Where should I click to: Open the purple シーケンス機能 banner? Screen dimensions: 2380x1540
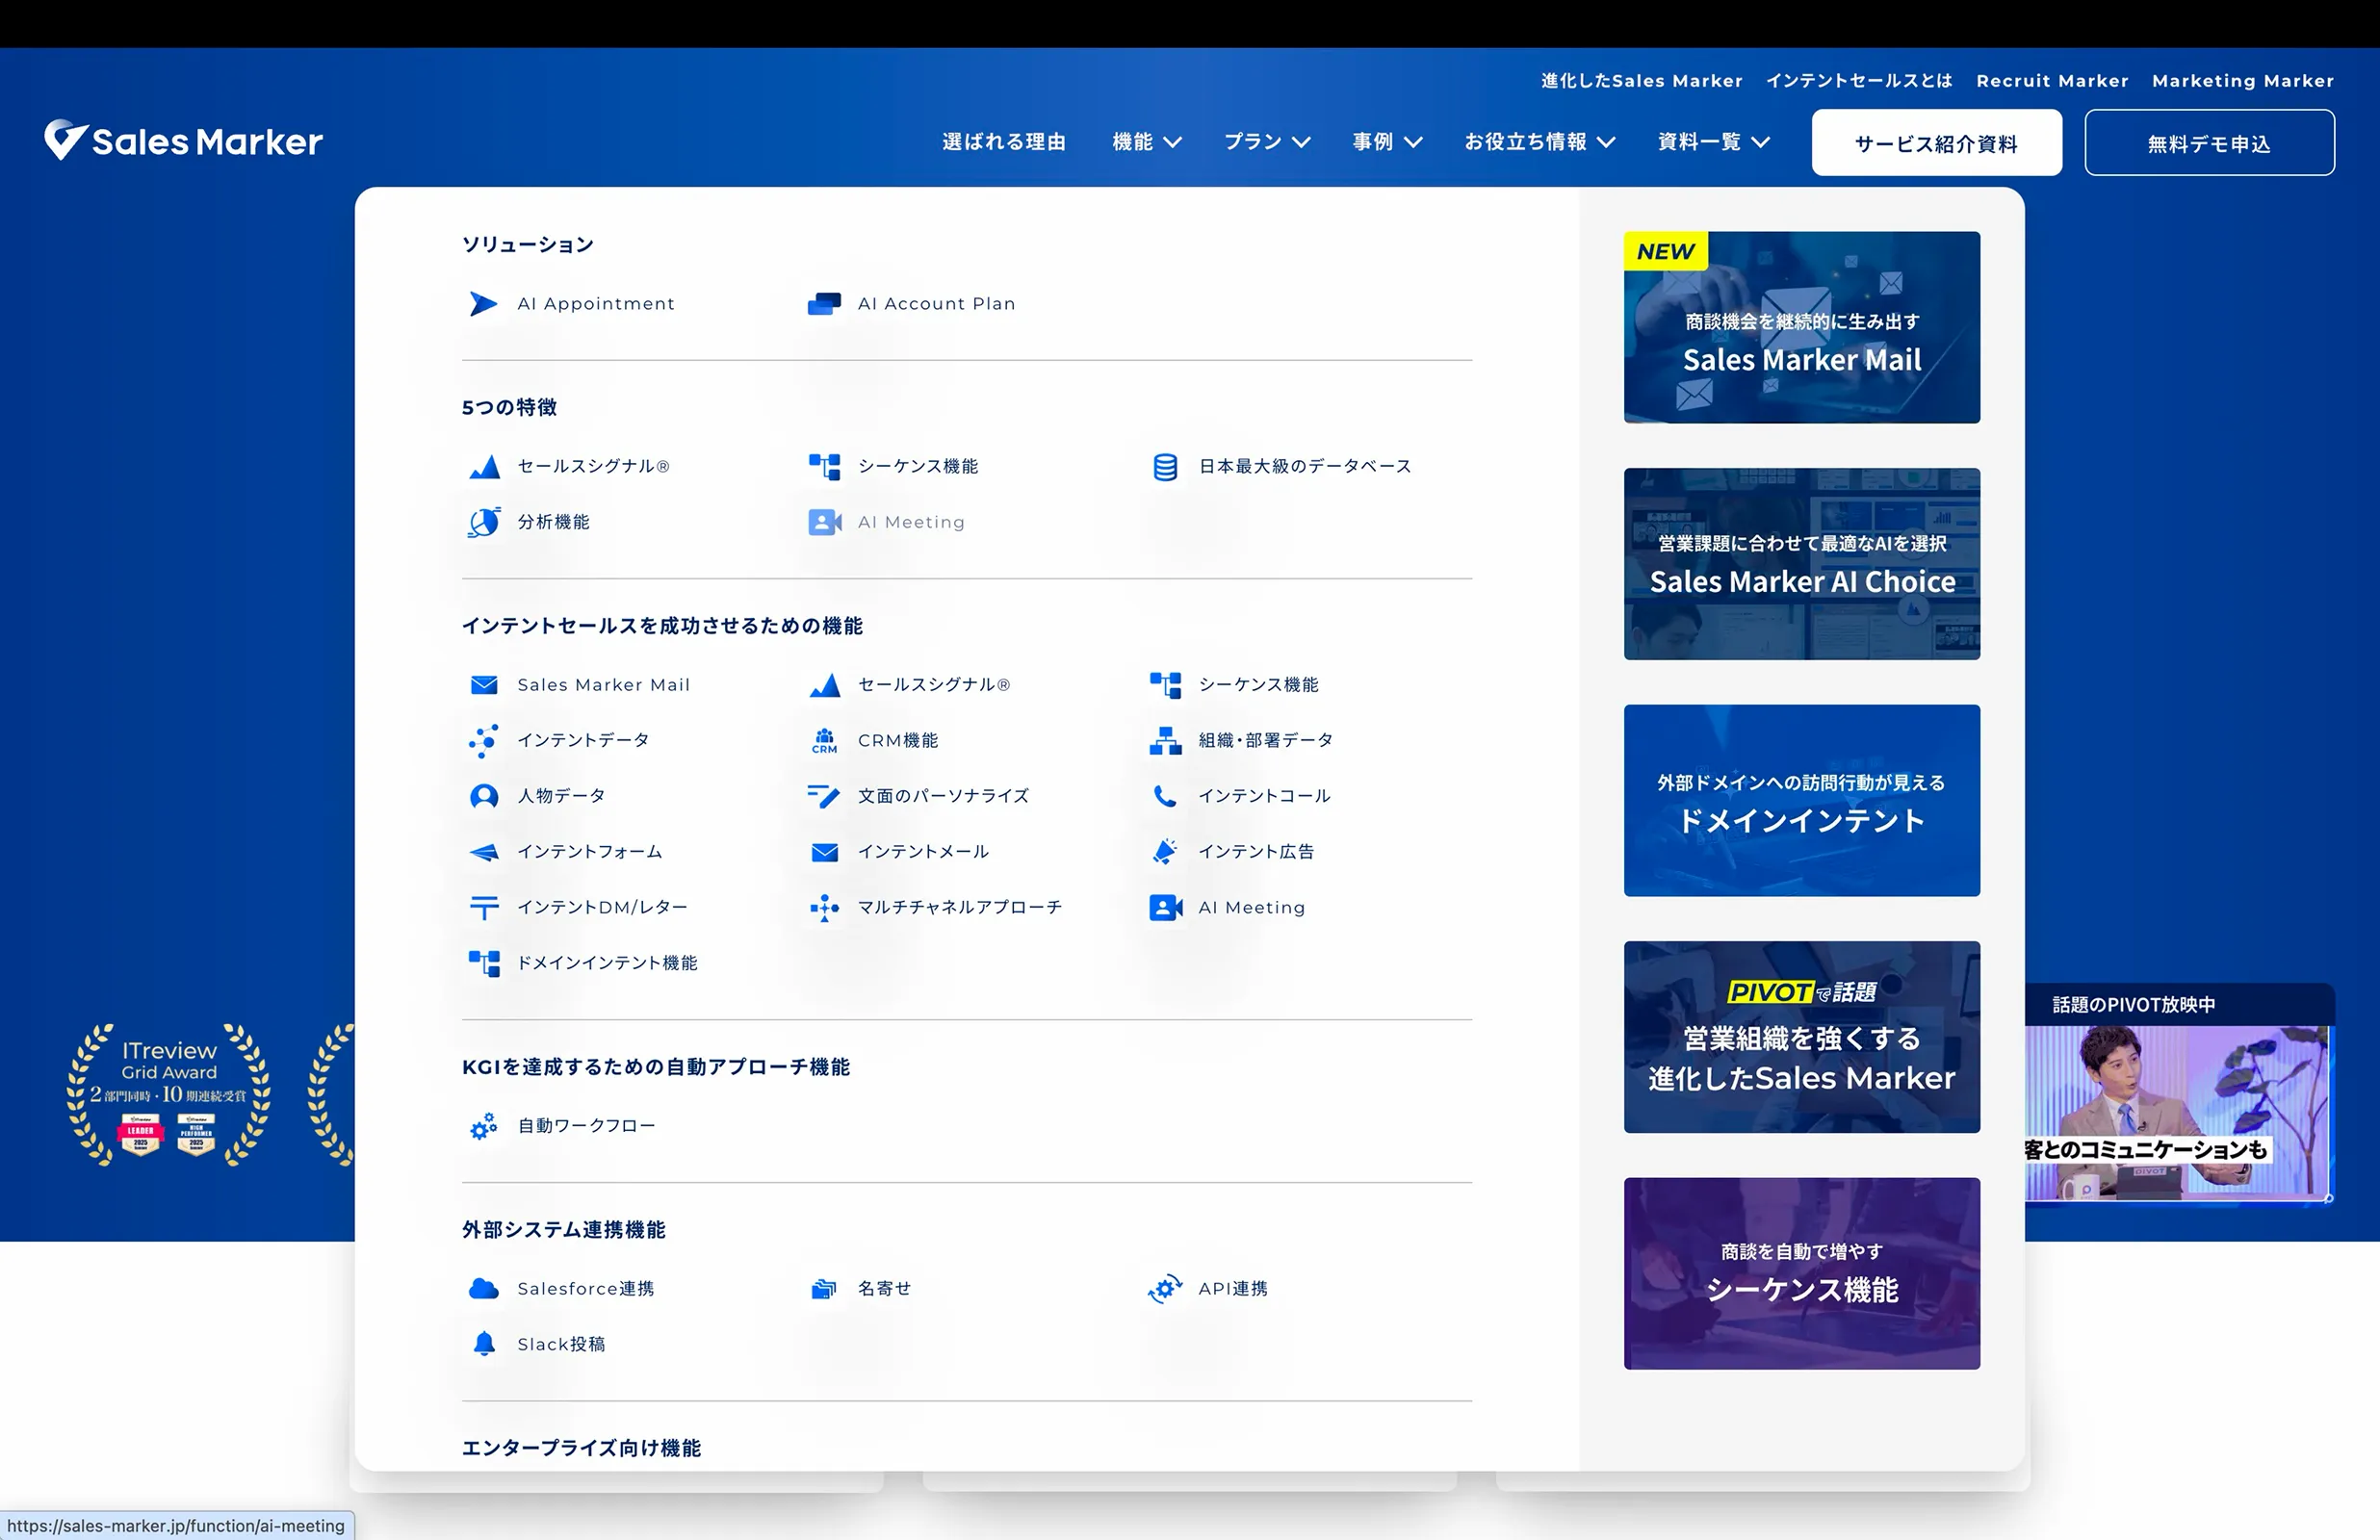(1801, 1274)
